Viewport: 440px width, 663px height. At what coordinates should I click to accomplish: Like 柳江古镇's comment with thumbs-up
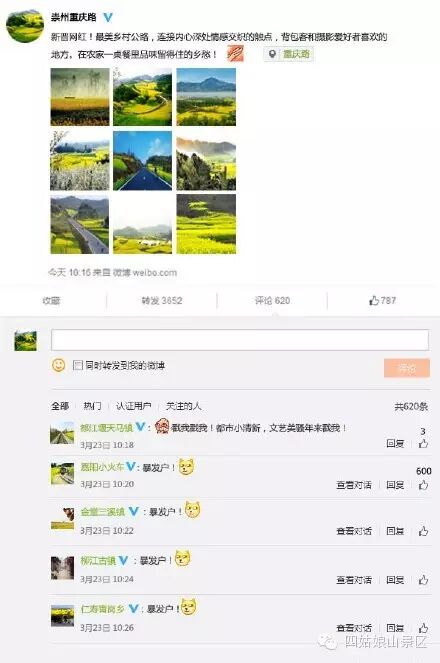(x=423, y=580)
